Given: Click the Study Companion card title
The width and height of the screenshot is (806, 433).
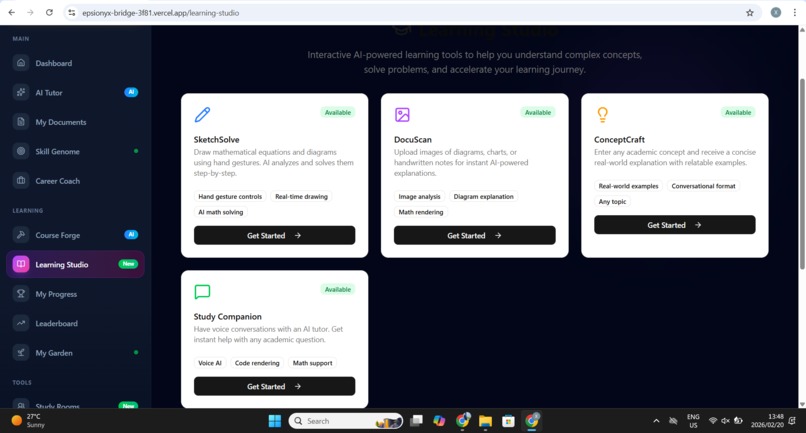Looking at the screenshot, I should 227,317.
